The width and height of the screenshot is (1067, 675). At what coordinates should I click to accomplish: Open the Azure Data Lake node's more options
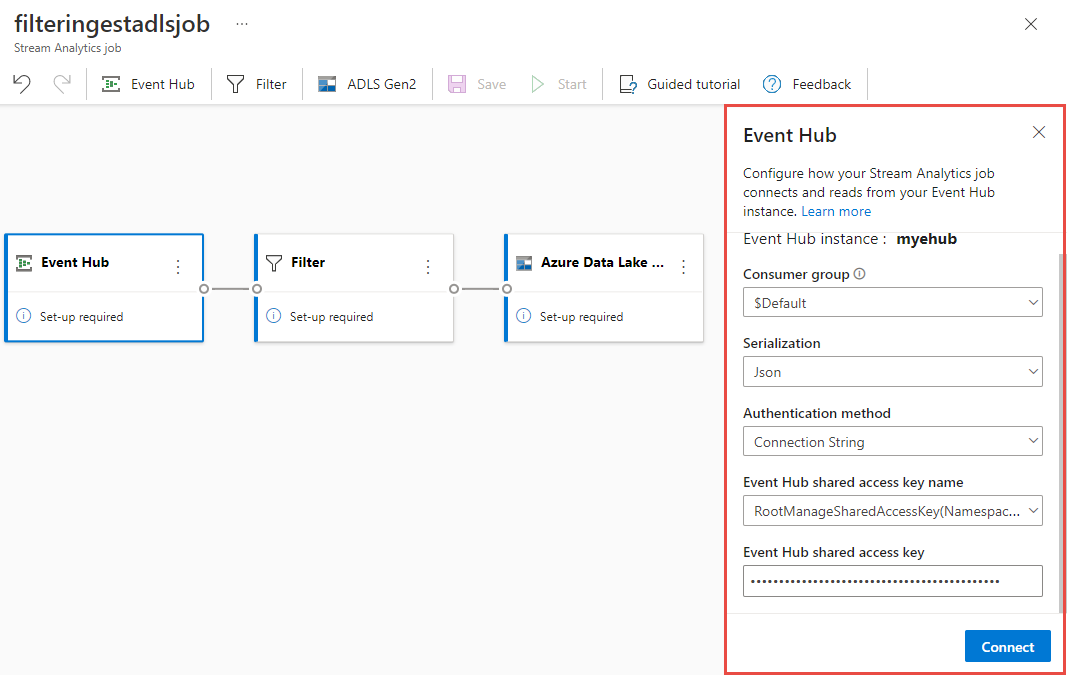(x=683, y=267)
